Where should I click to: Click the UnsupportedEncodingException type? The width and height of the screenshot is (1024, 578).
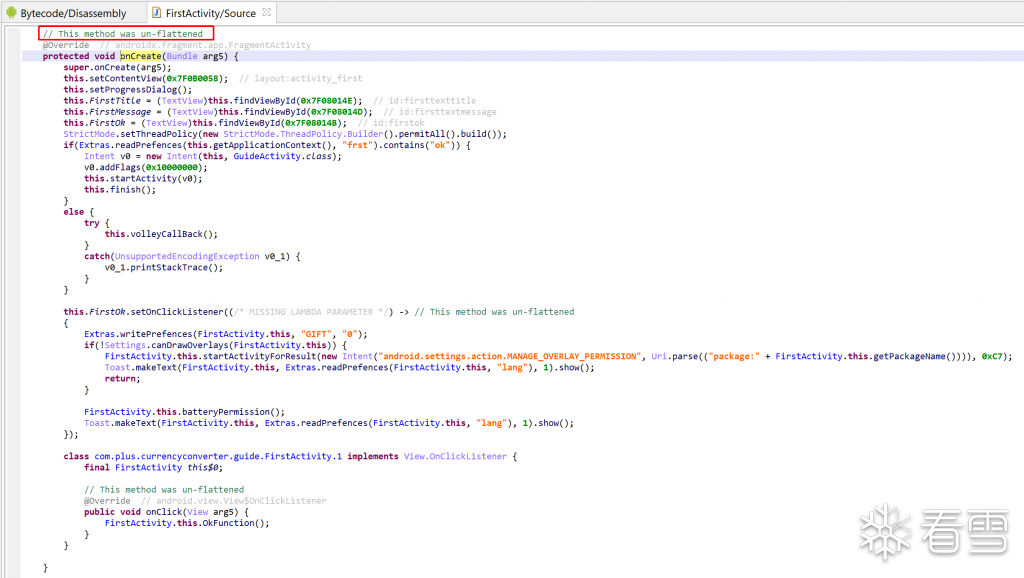coord(187,256)
